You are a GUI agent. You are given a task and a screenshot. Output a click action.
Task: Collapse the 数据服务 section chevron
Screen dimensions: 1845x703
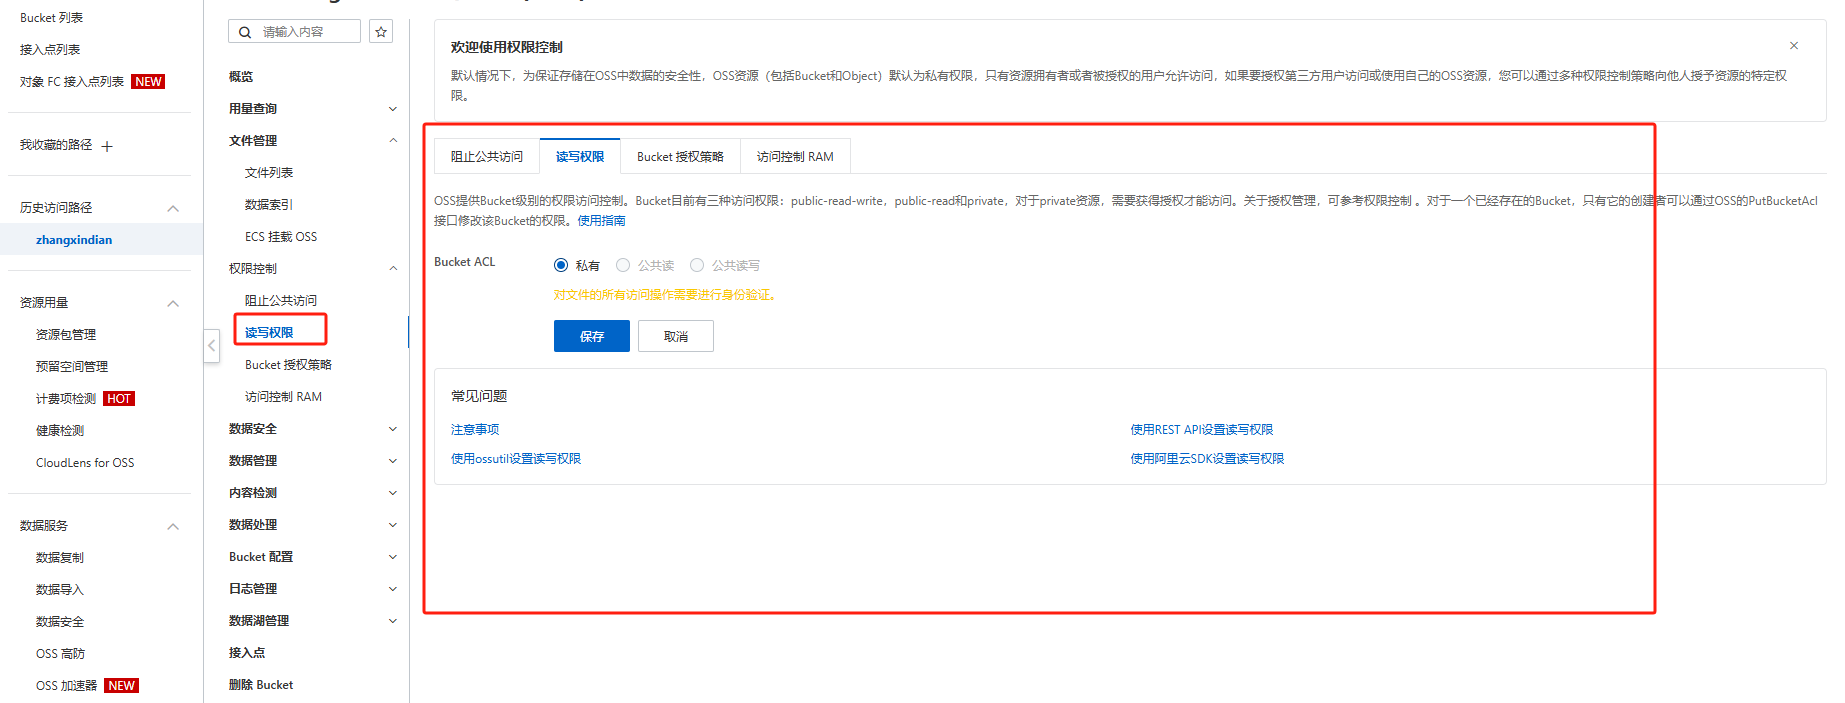click(x=173, y=526)
